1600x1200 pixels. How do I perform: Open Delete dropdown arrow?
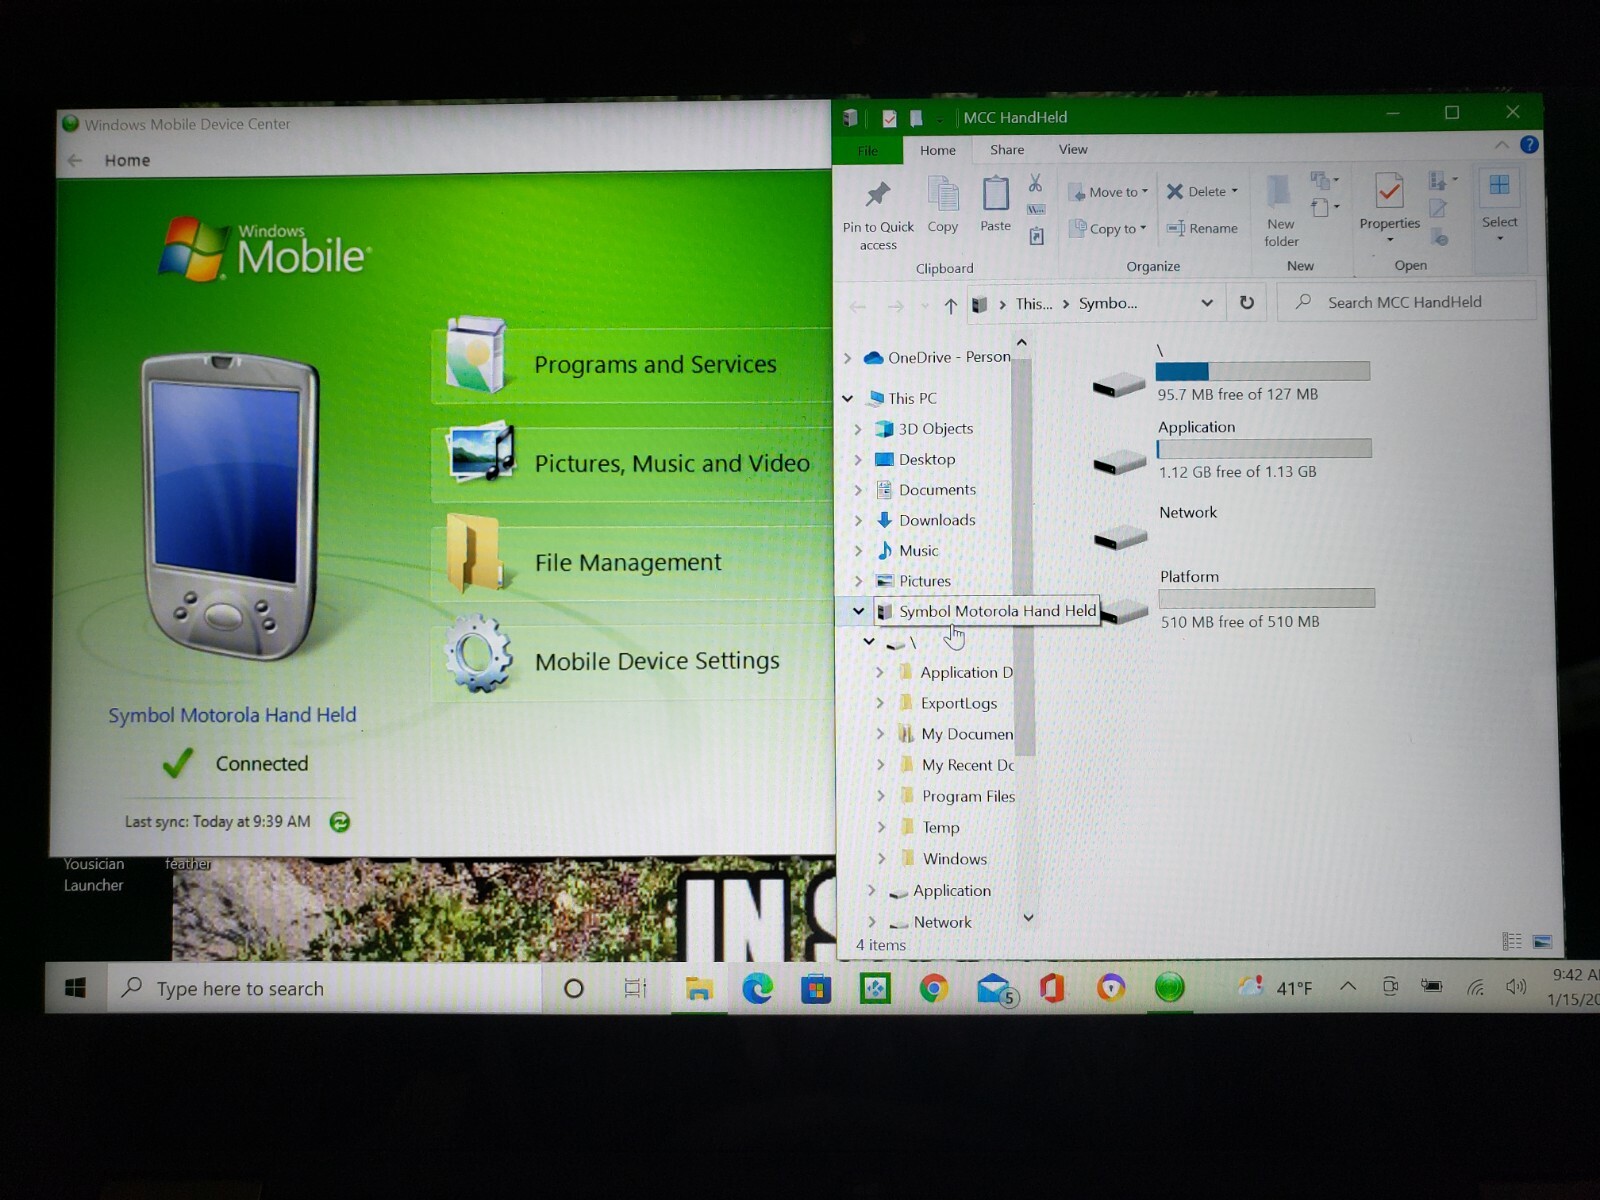[x=1235, y=191]
